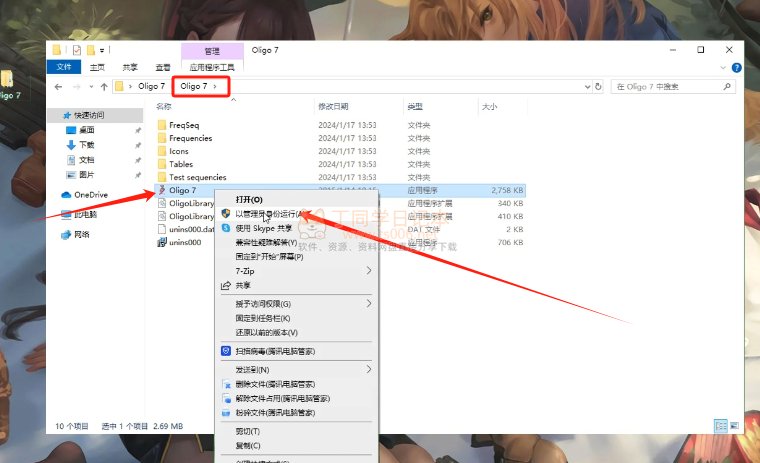Open "下载" in the navigation pane
The height and width of the screenshot is (463, 760).
click(86, 145)
